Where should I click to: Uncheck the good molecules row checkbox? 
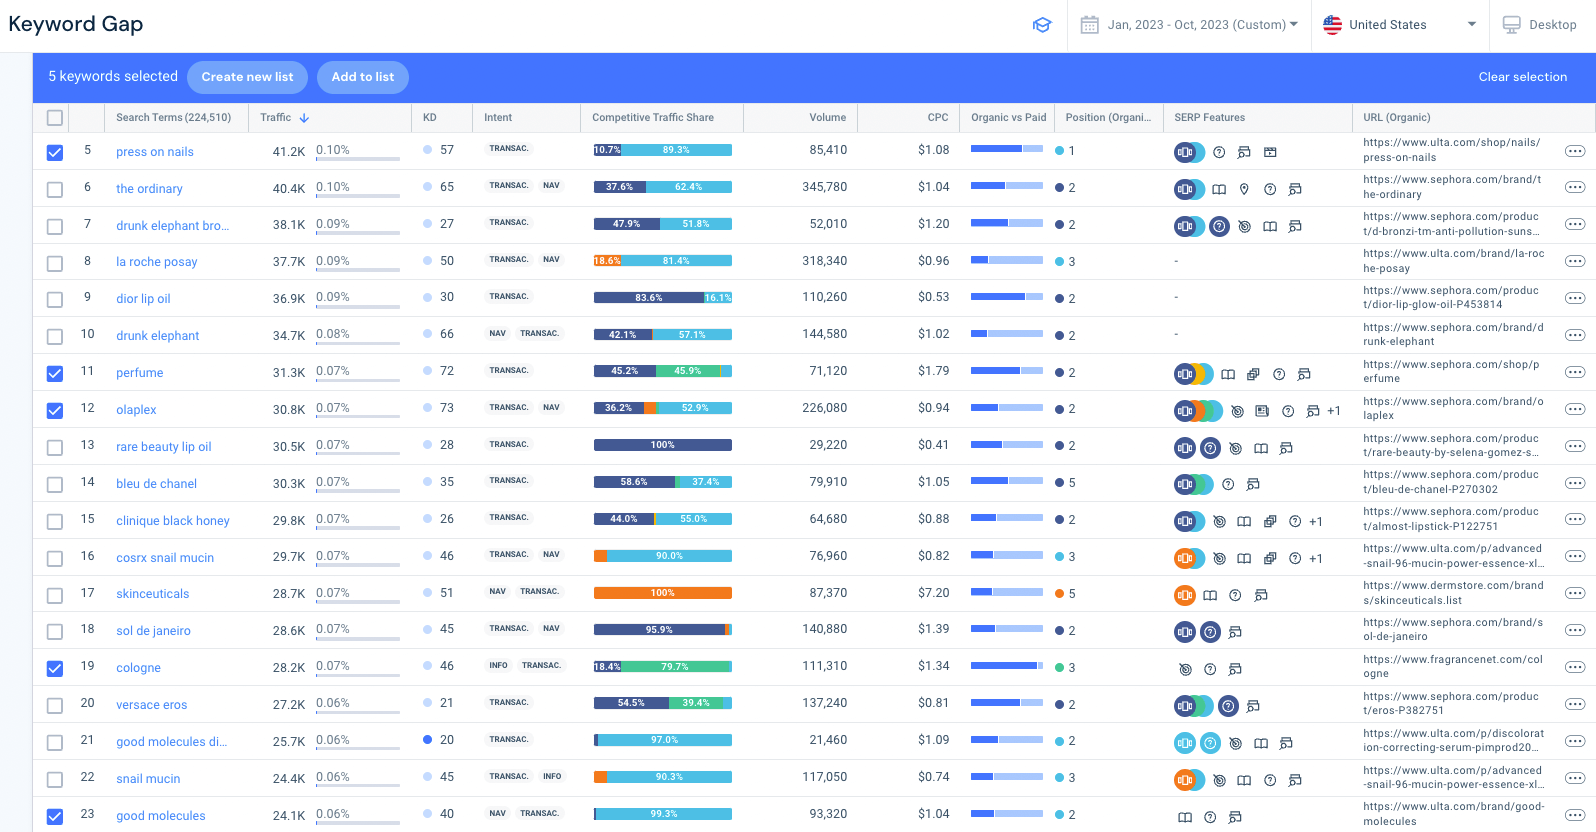point(55,816)
